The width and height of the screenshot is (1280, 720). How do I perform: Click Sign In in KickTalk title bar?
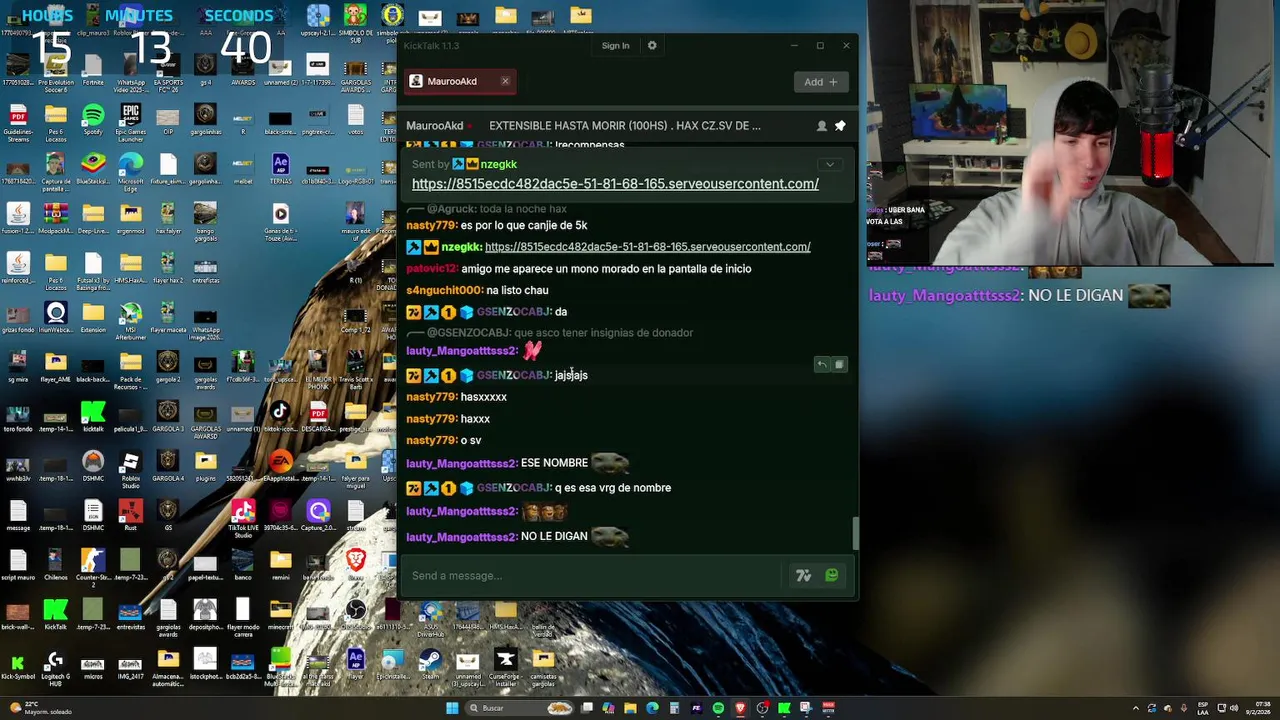click(x=615, y=45)
